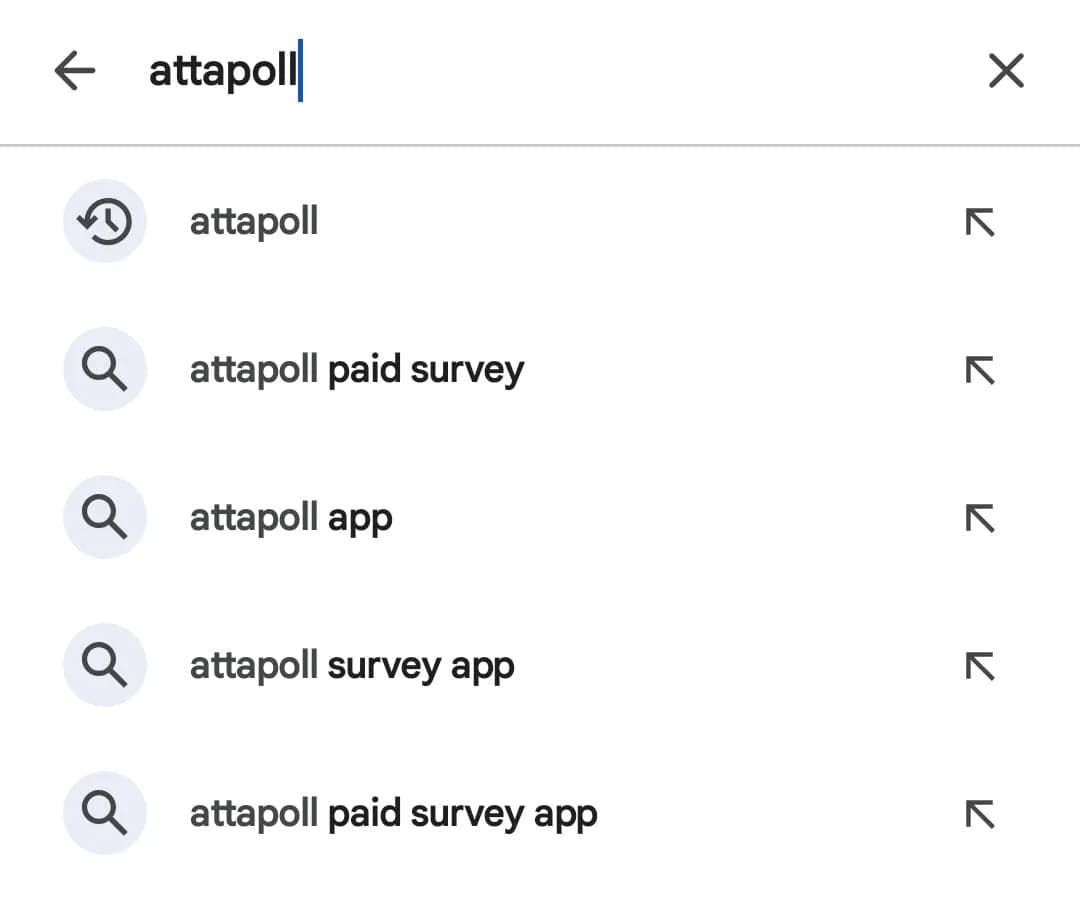Insert 'attapoll paid survey app' via arrow icon
Image resolution: width=1080 pixels, height=909 pixels.
click(x=979, y=815)
